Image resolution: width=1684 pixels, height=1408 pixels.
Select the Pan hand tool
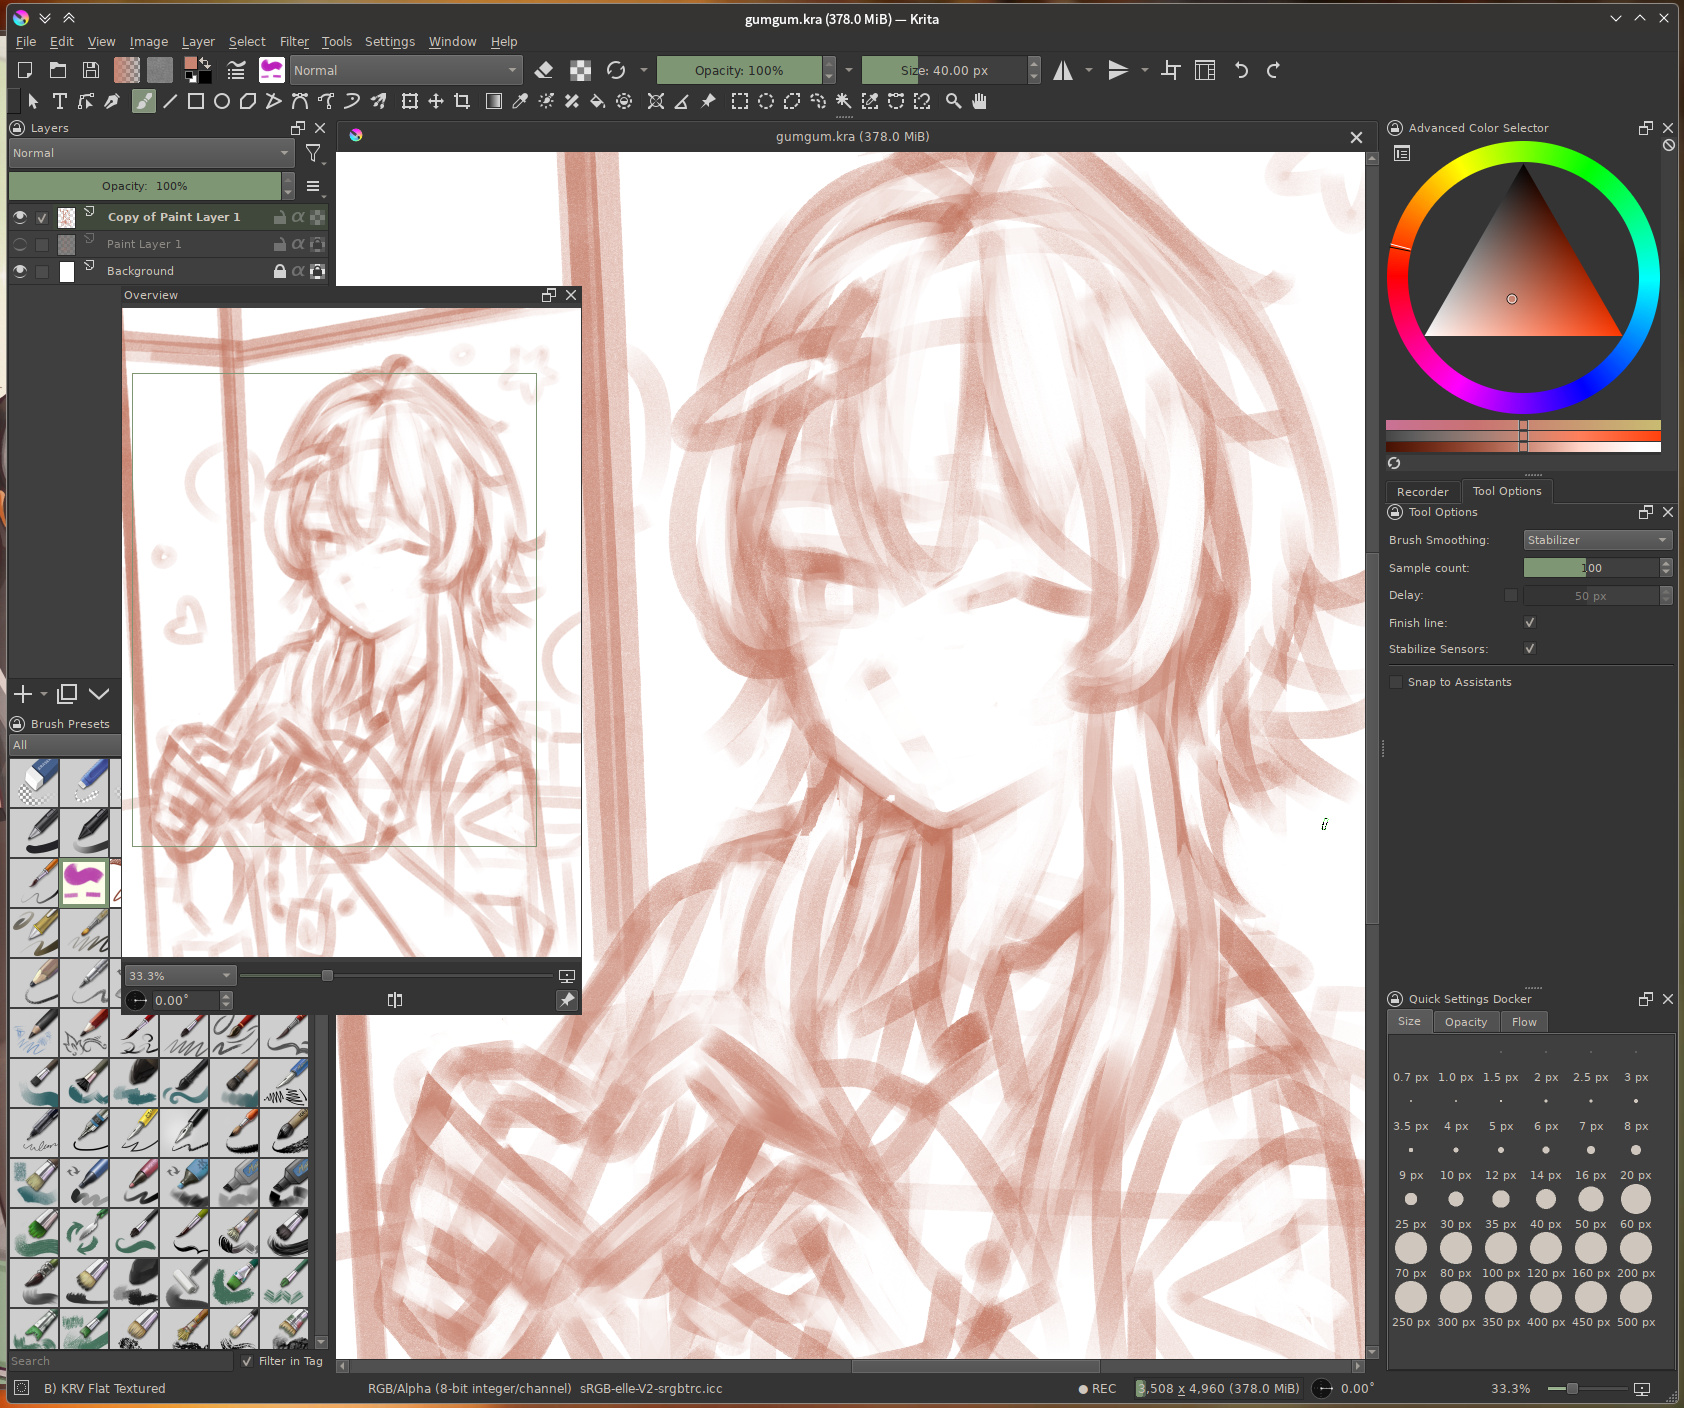click(979, 101)
